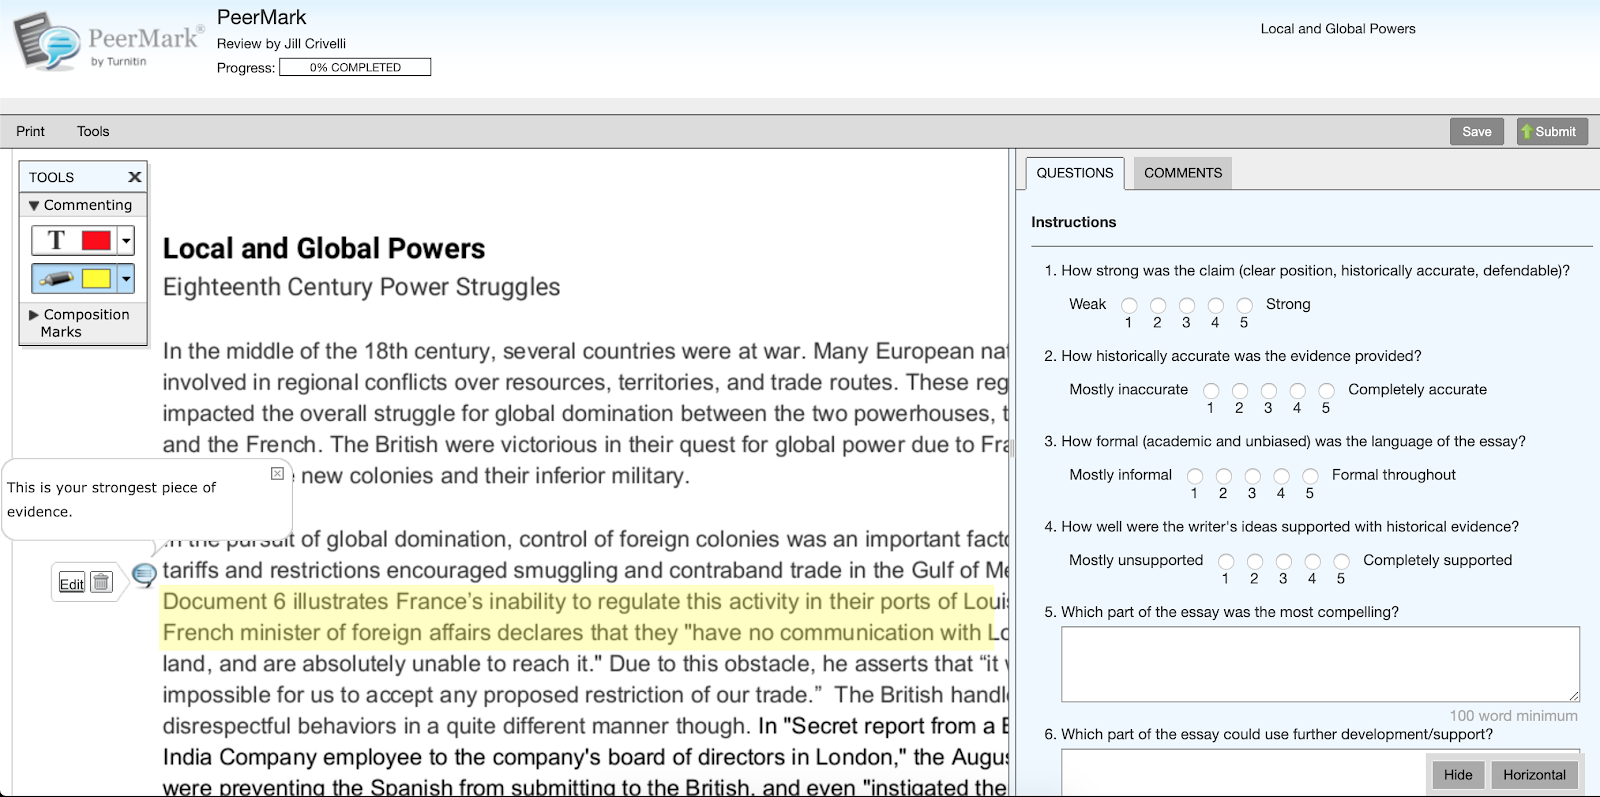Click the Hide button
1600x797 pixels.
(1458, 775)
